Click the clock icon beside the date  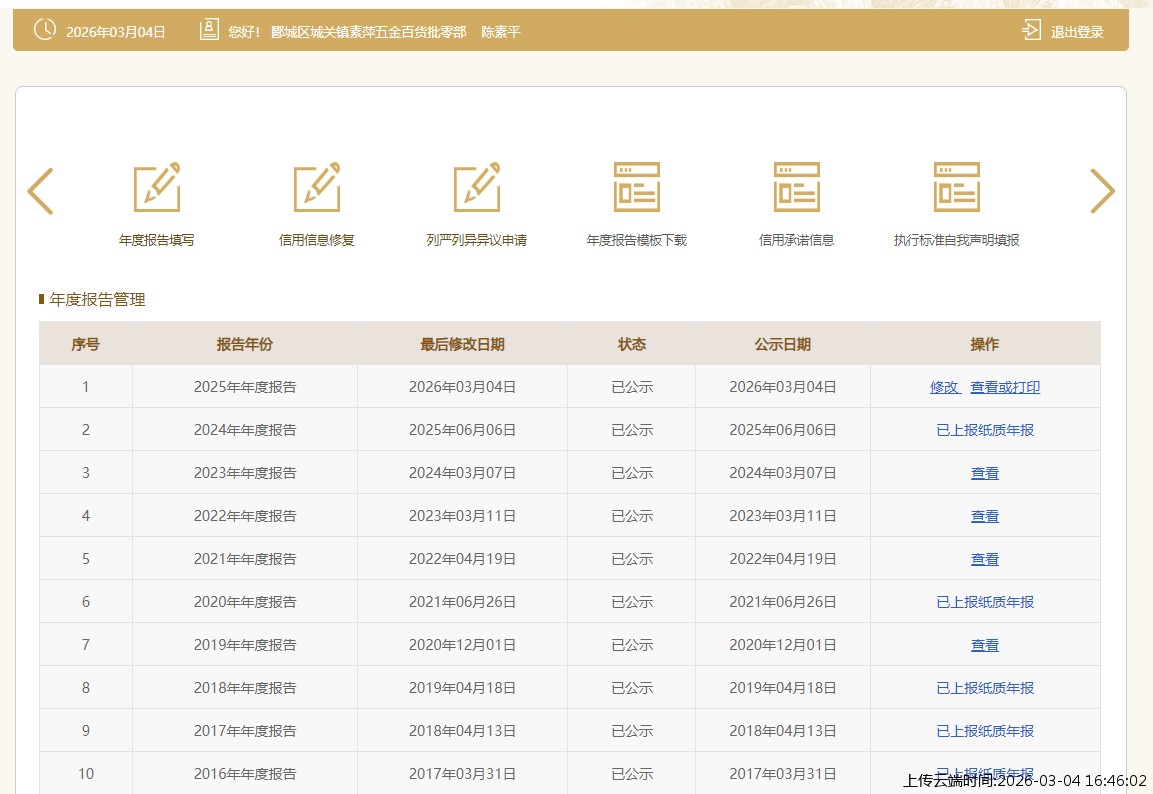coord(45,30)
